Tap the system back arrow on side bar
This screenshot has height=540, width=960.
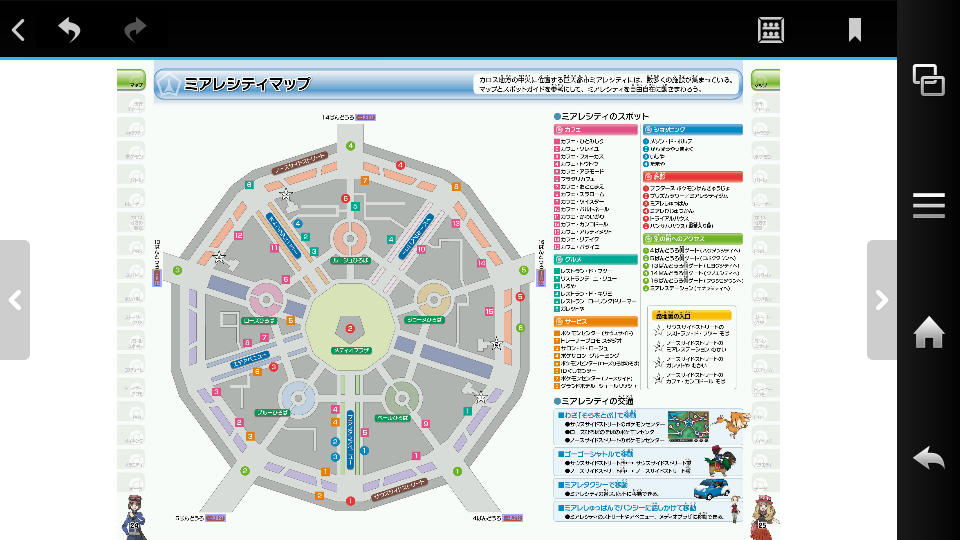click(x=928, y=458)
